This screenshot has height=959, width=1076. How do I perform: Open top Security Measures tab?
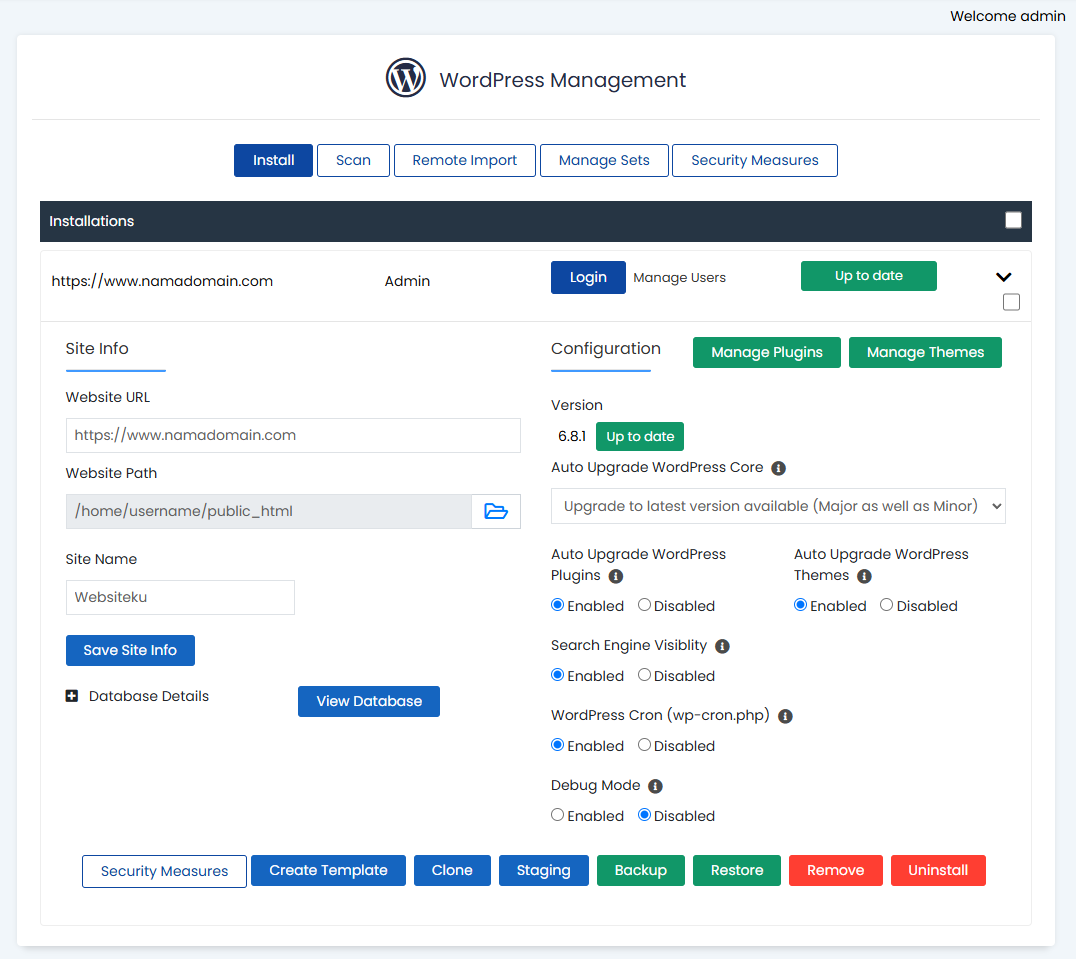point(755,161)
